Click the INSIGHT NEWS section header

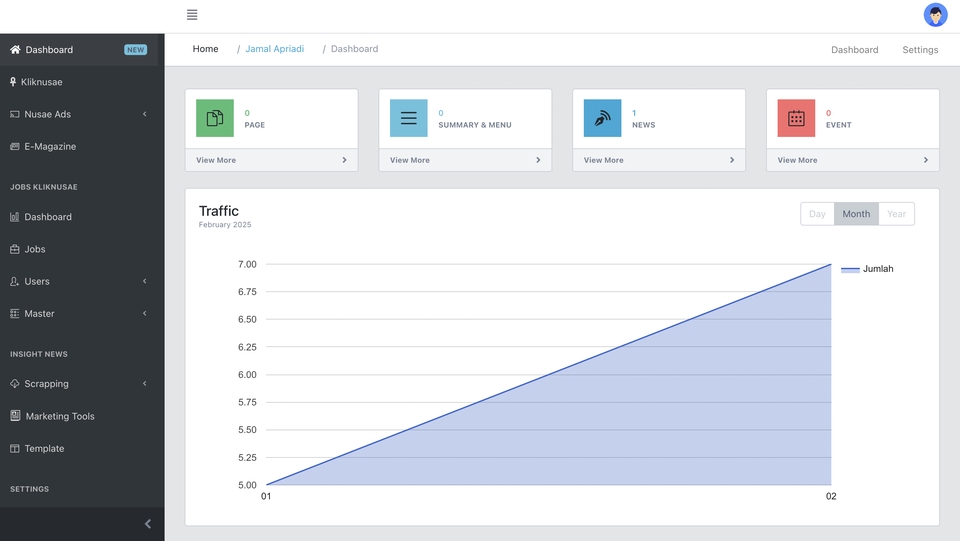(x=39, y=354)
